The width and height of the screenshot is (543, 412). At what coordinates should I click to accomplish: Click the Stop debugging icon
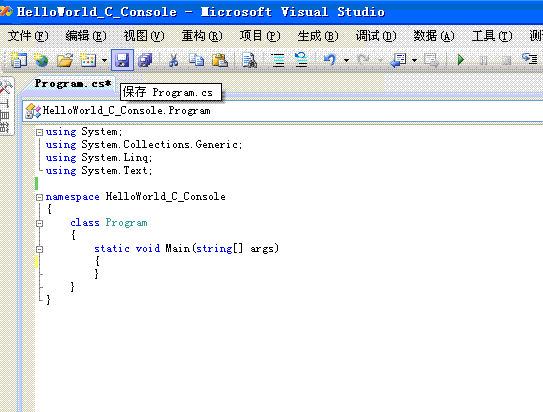(506, 60)
